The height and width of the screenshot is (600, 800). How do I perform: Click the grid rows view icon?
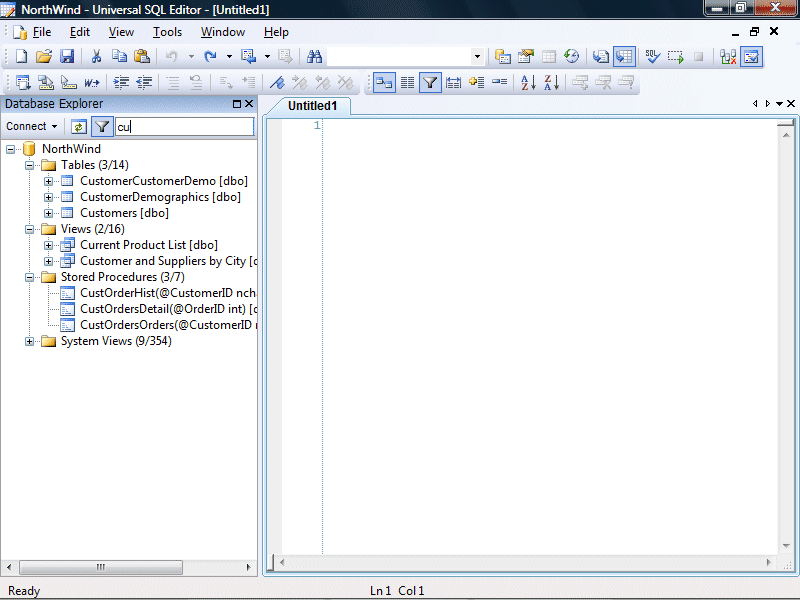407,83
